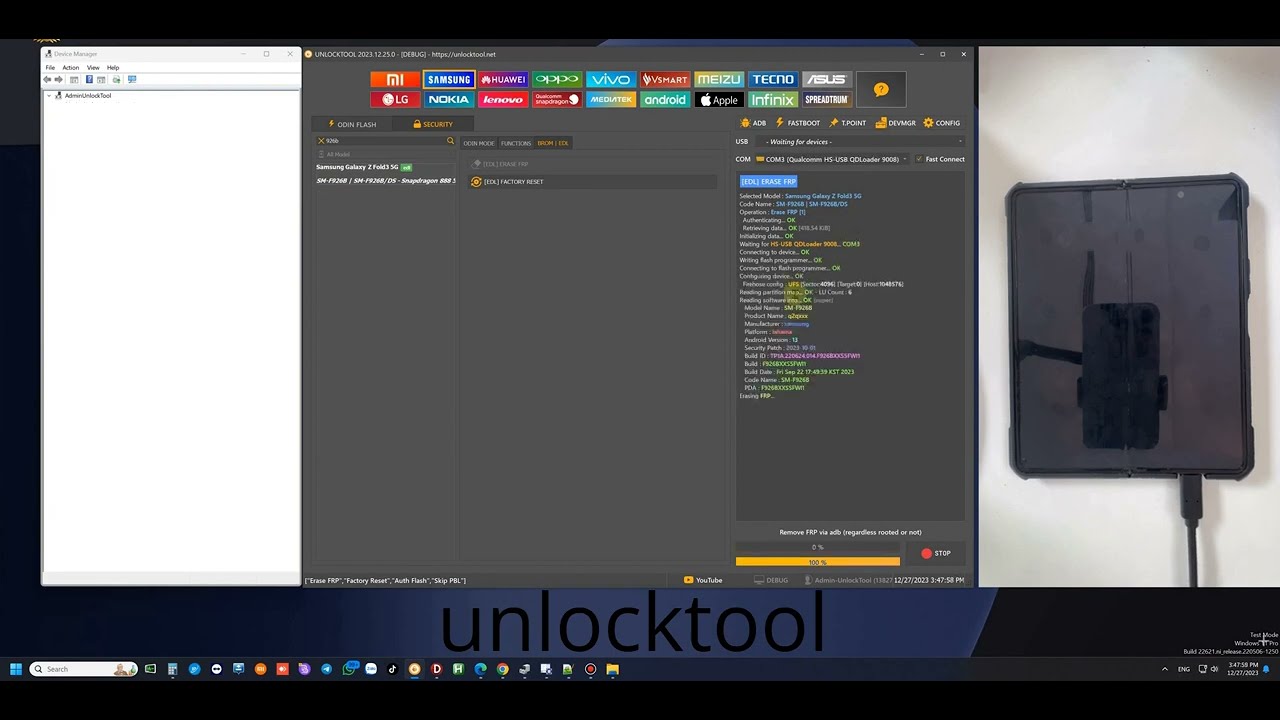The image size is (1280, 720).
Task: Toggle the Fast Connect checkbox
Action: pyautogui.click(x=919, y=159)
